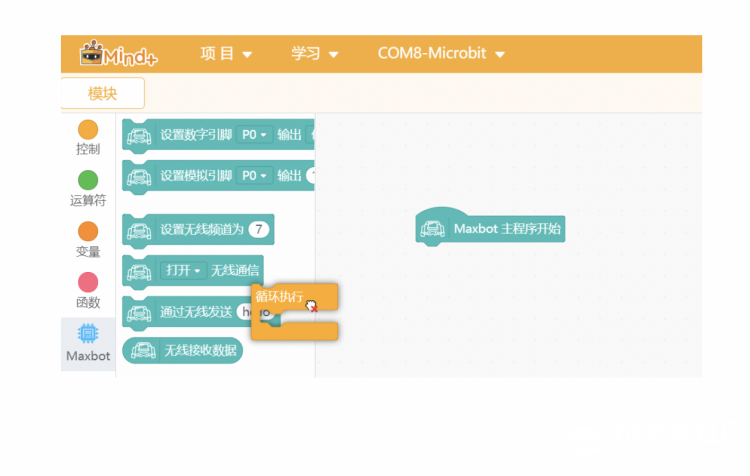Select the Maxbot chip category icon

[x=88, y=334]
